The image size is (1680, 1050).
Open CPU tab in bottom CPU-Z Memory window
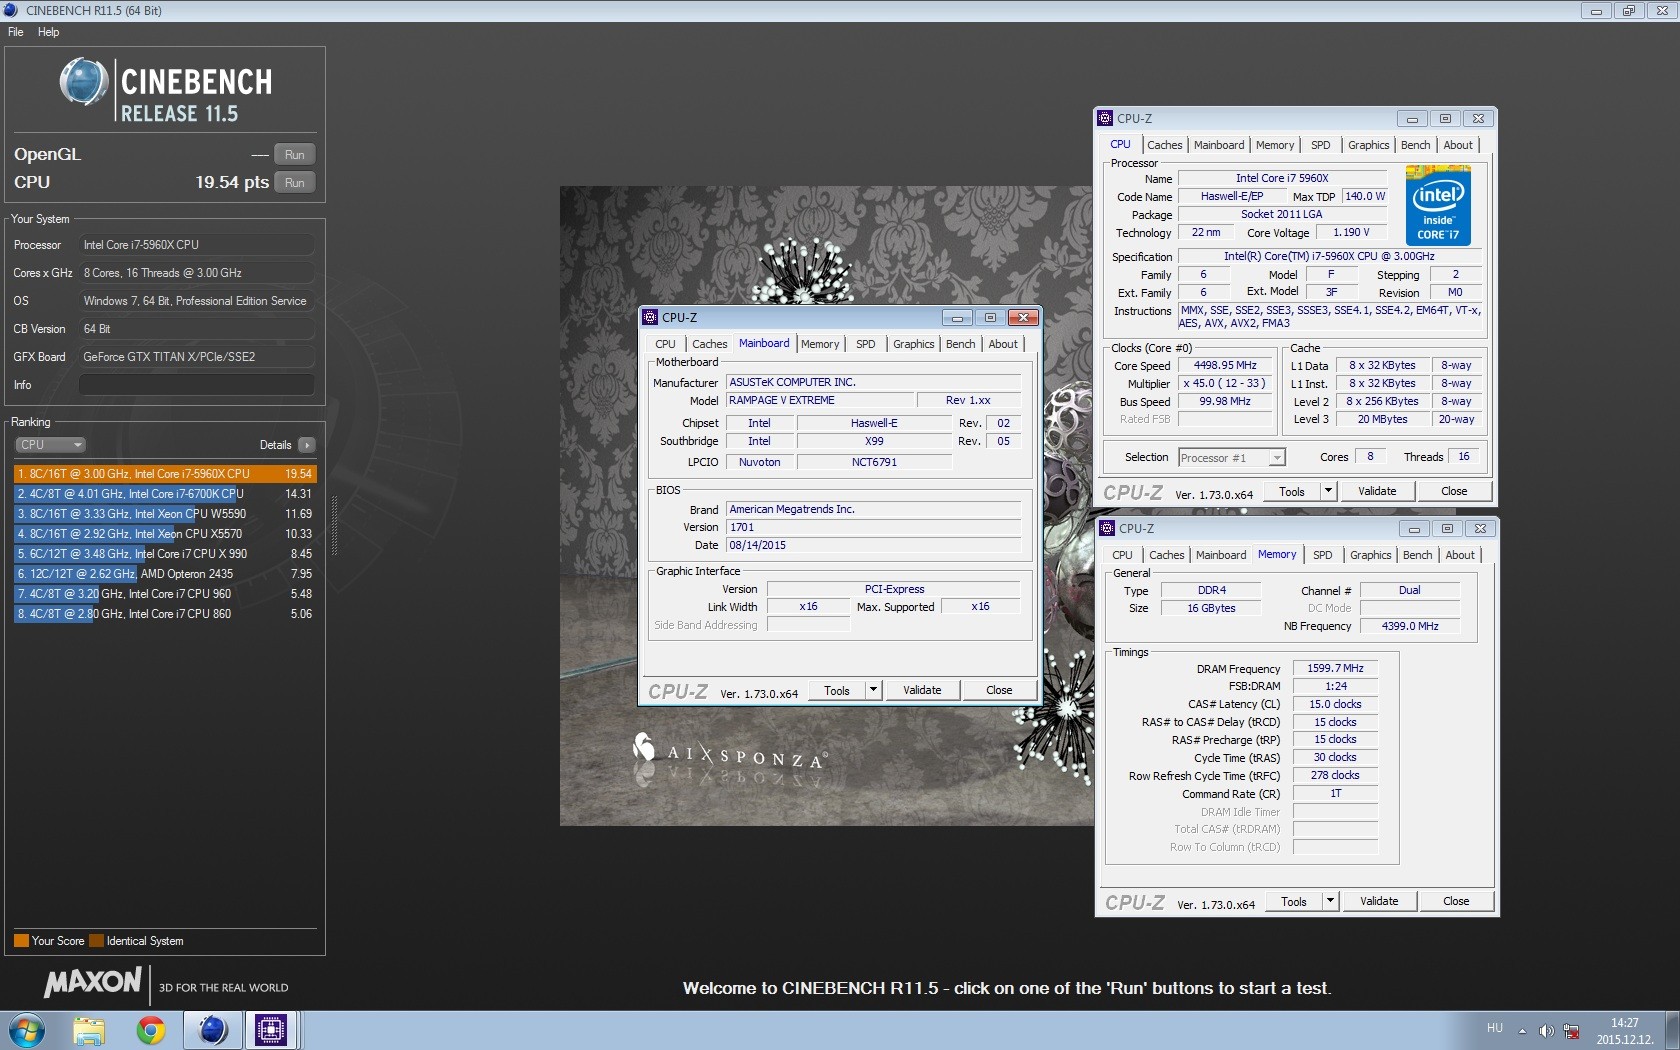[x=1123, y=555]
